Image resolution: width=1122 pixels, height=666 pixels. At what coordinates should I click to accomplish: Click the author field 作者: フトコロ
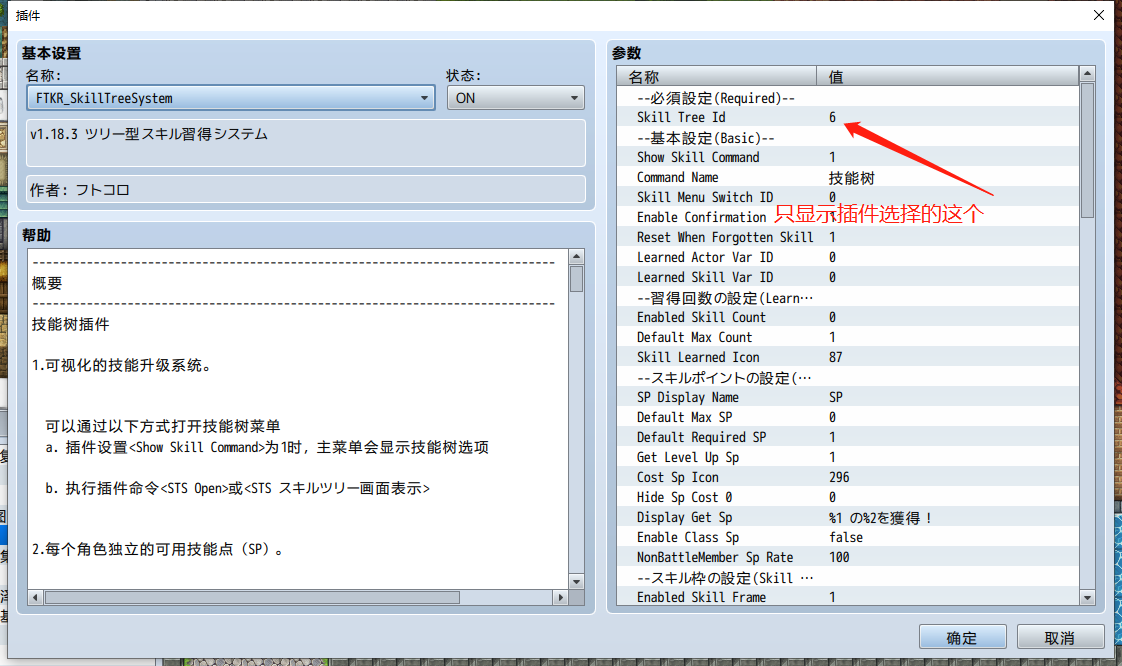tap(306, 190)
